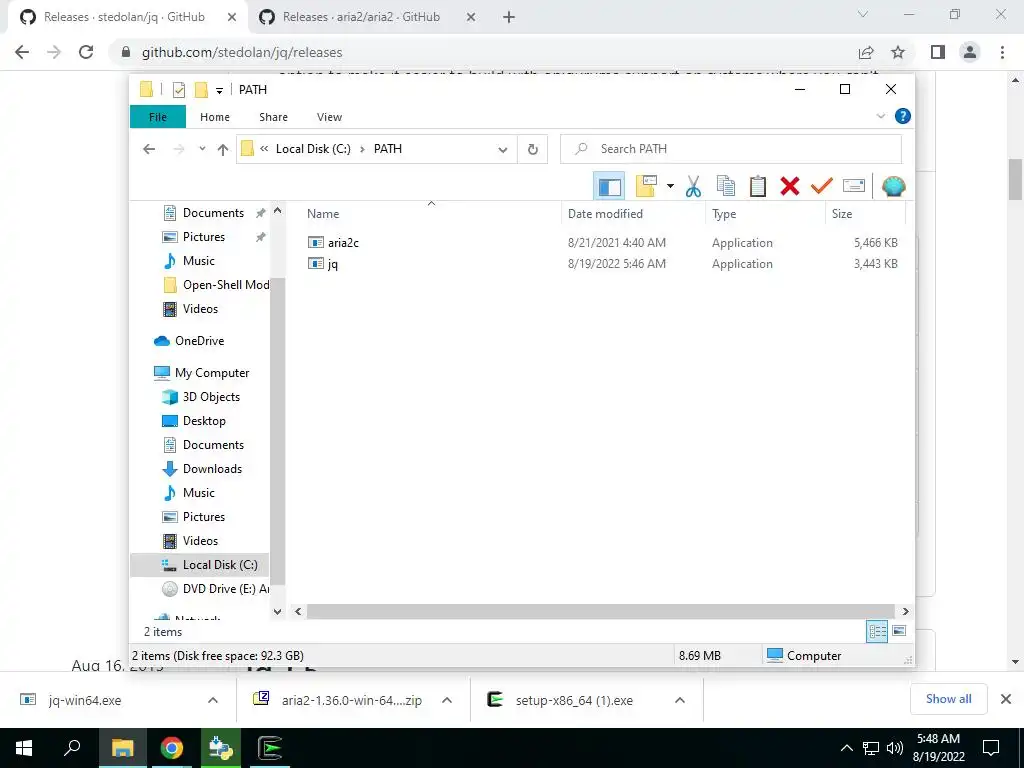
Task: Open Windows Start menu
Action: (x=24, y=748)
